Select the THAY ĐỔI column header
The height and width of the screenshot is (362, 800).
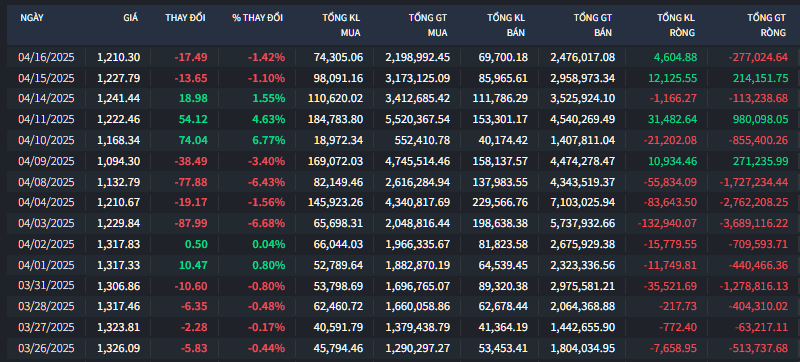185,18
